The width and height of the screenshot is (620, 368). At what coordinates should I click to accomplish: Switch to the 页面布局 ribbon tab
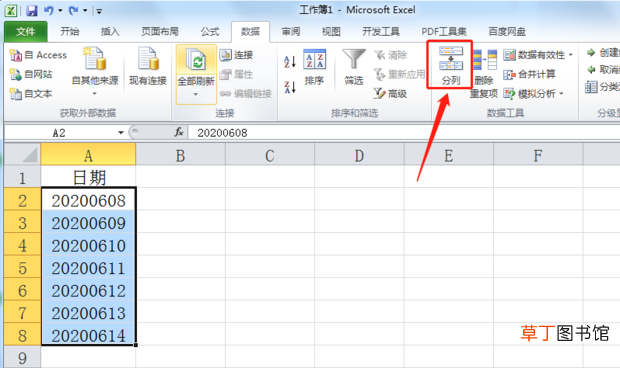click(160, 32)
